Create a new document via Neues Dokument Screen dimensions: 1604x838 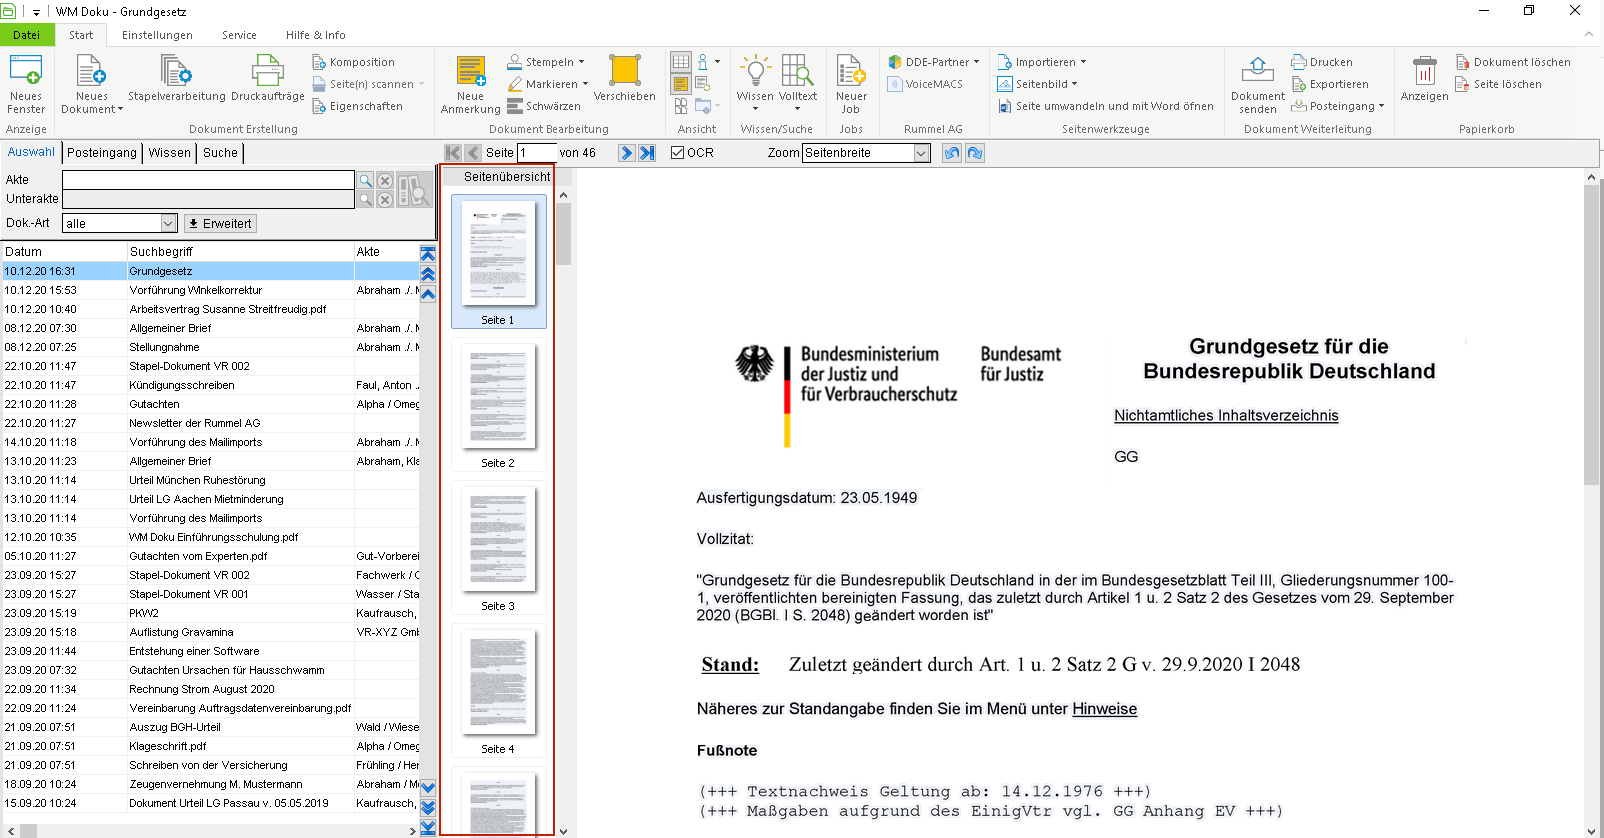pyautogui.click(x=91, y=85)
